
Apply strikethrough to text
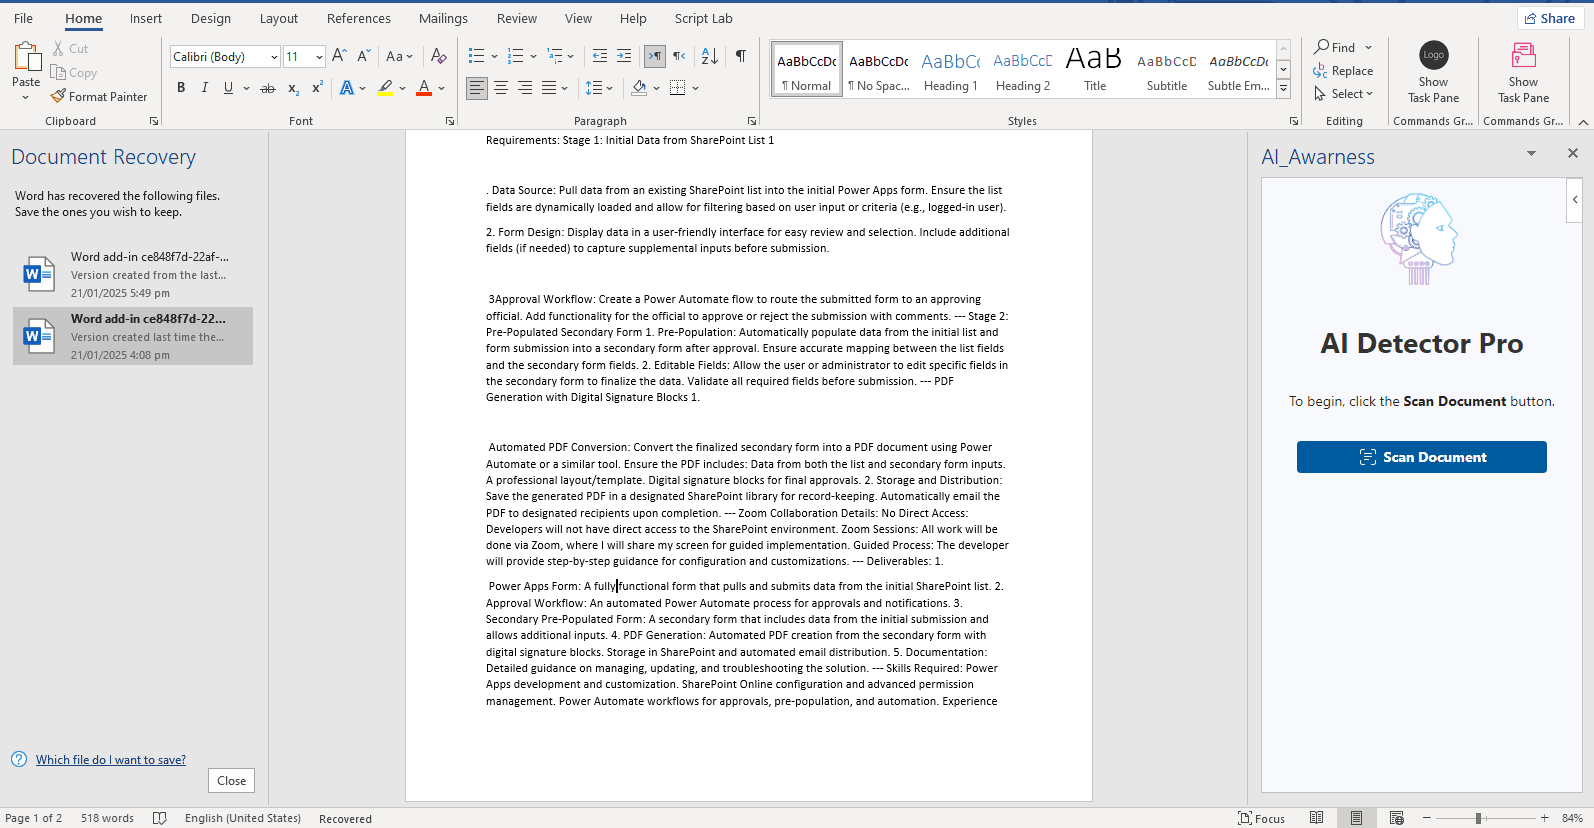point(267,88)
